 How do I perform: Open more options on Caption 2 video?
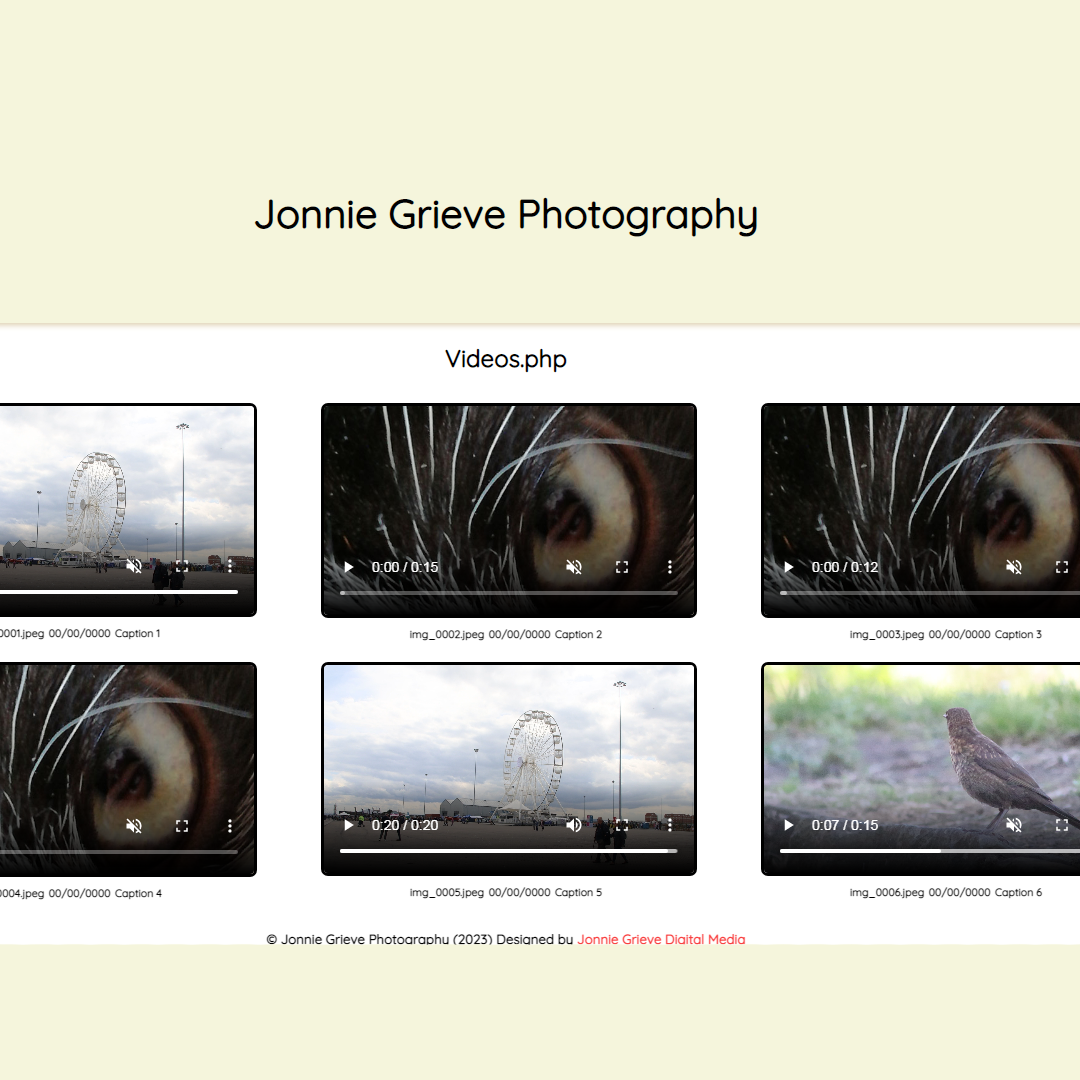tap(669, 567)
